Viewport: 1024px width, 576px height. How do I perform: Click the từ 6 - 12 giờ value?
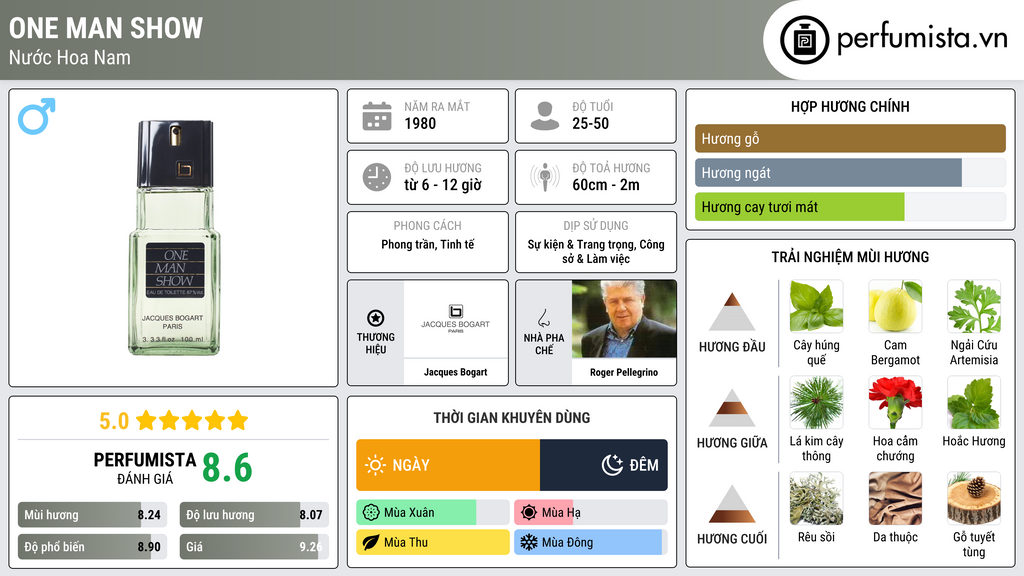click(x=443, y=185)
